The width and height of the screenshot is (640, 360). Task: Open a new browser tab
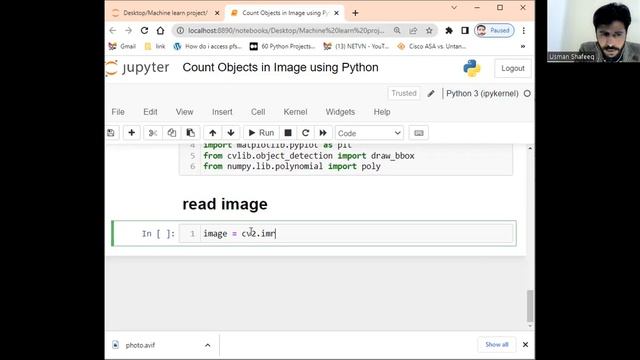[355, 13]
